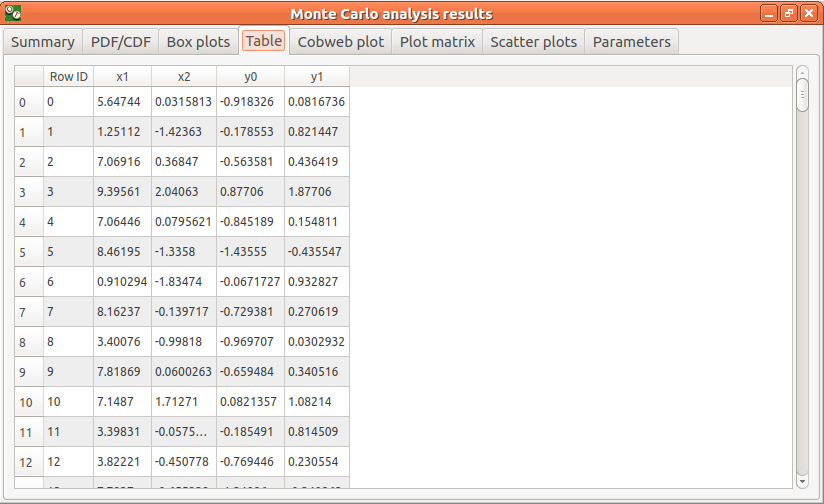Viewport: 824px width, 504px height.
Task: Open the PDF/CDF tab
Action: pyautogui.click(x=121, y=42)
